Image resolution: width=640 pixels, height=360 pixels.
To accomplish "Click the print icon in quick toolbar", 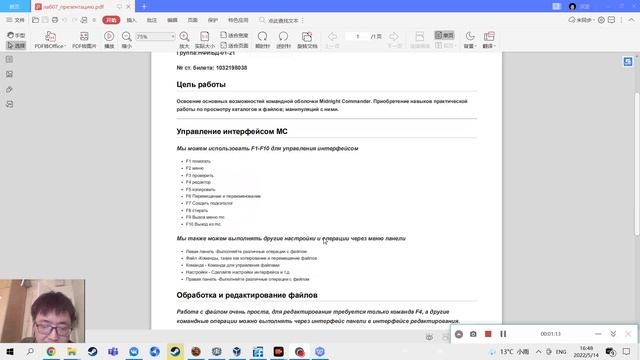I will (55, 20).
